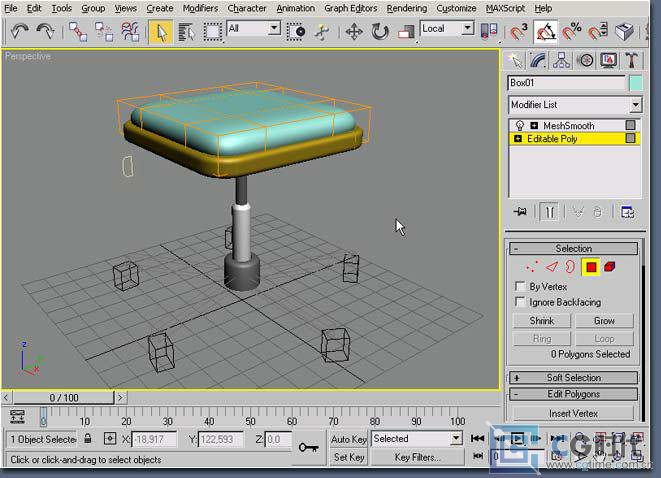Expand the Editable Poly plus box
661x478 pixels.
(x=518, y=139)
